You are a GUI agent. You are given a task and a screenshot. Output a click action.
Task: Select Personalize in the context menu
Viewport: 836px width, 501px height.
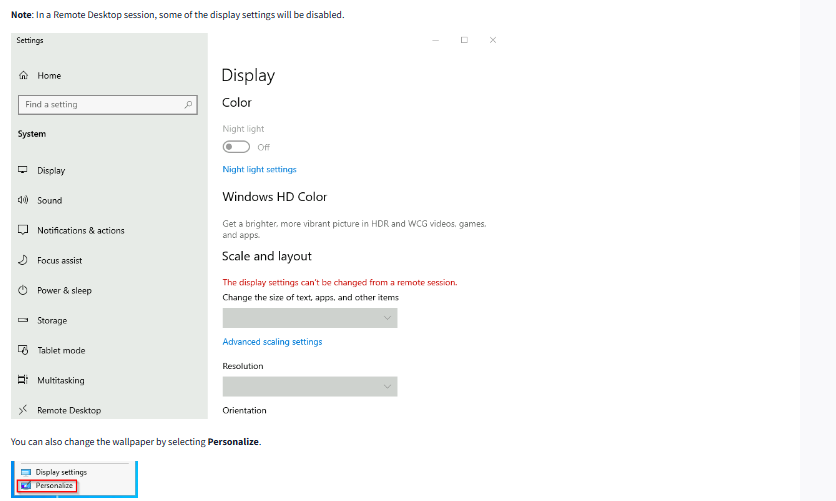coord(55,486)
